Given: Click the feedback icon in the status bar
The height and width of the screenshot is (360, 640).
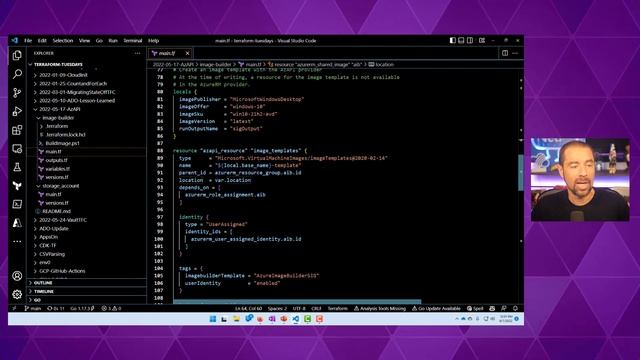Looking at the screenshot, I should point(504,309).
